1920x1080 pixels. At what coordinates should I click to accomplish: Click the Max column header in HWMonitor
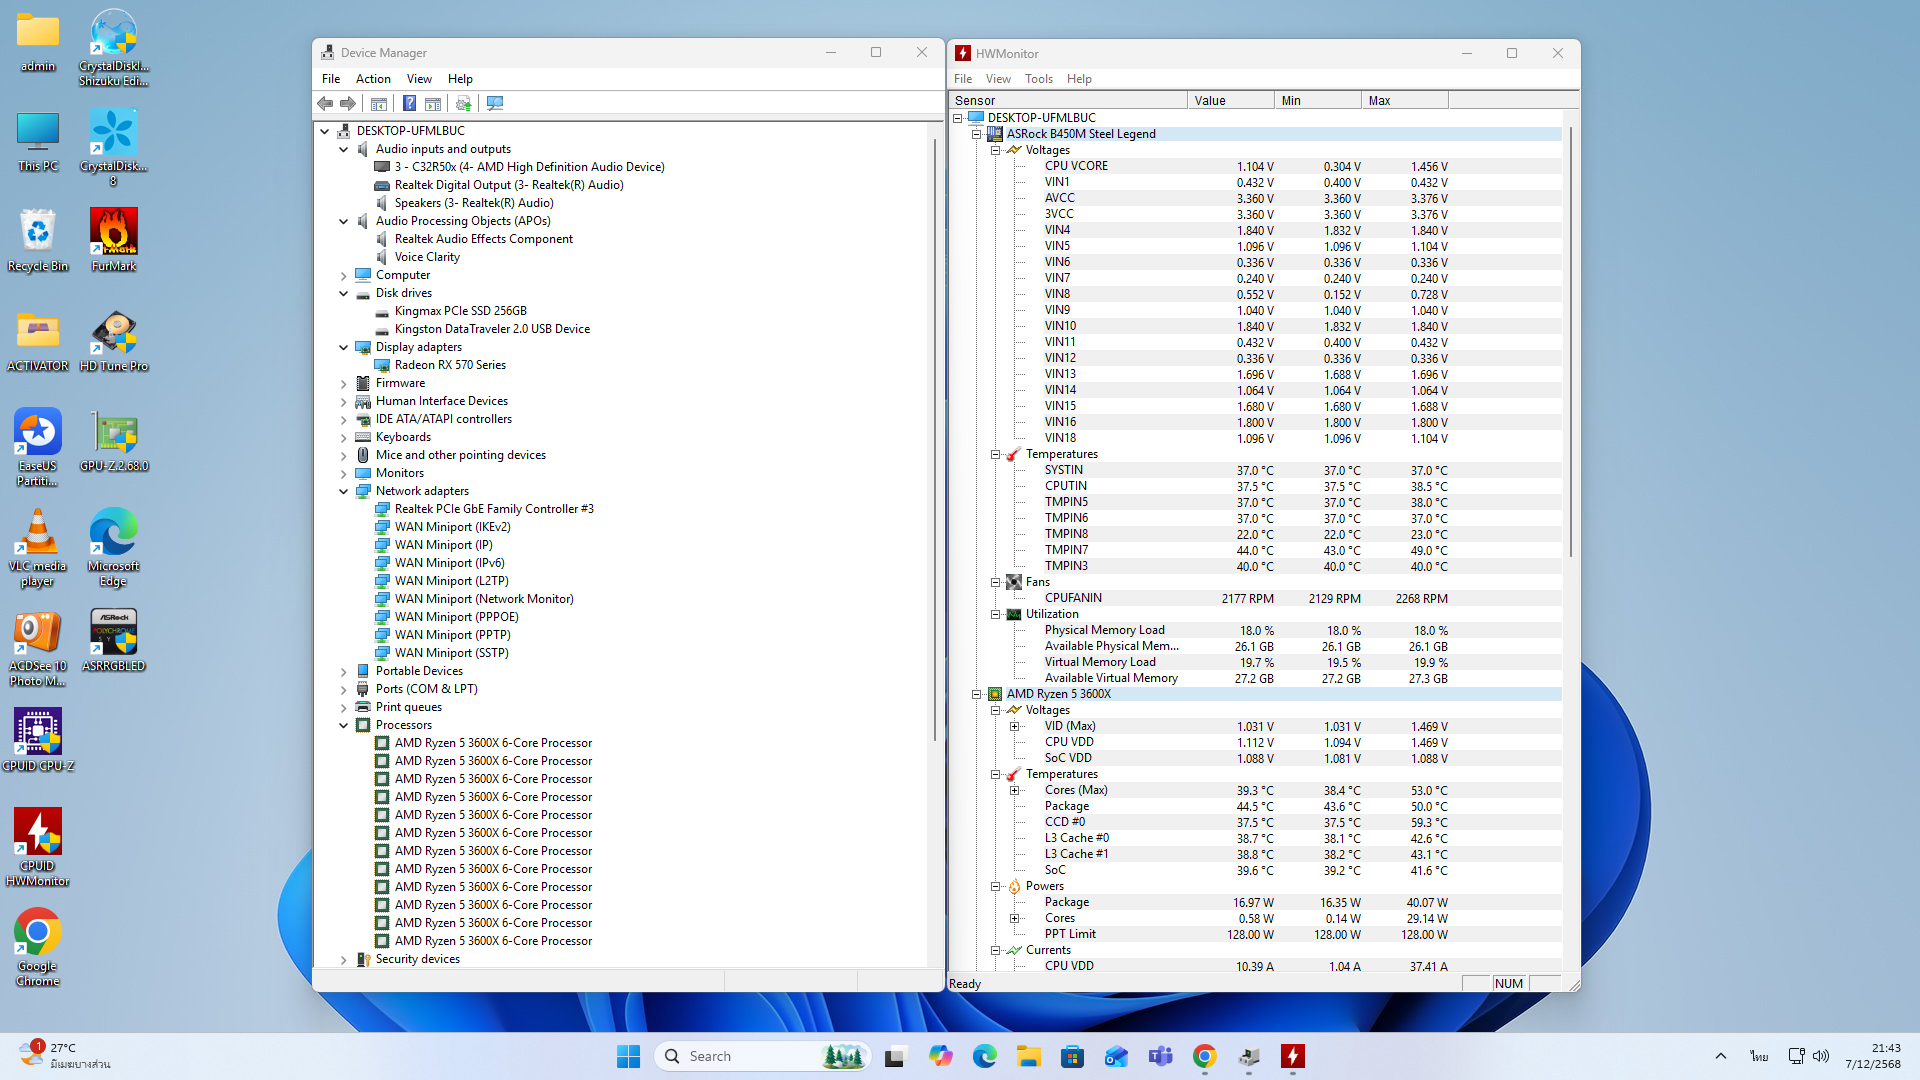1403,100
